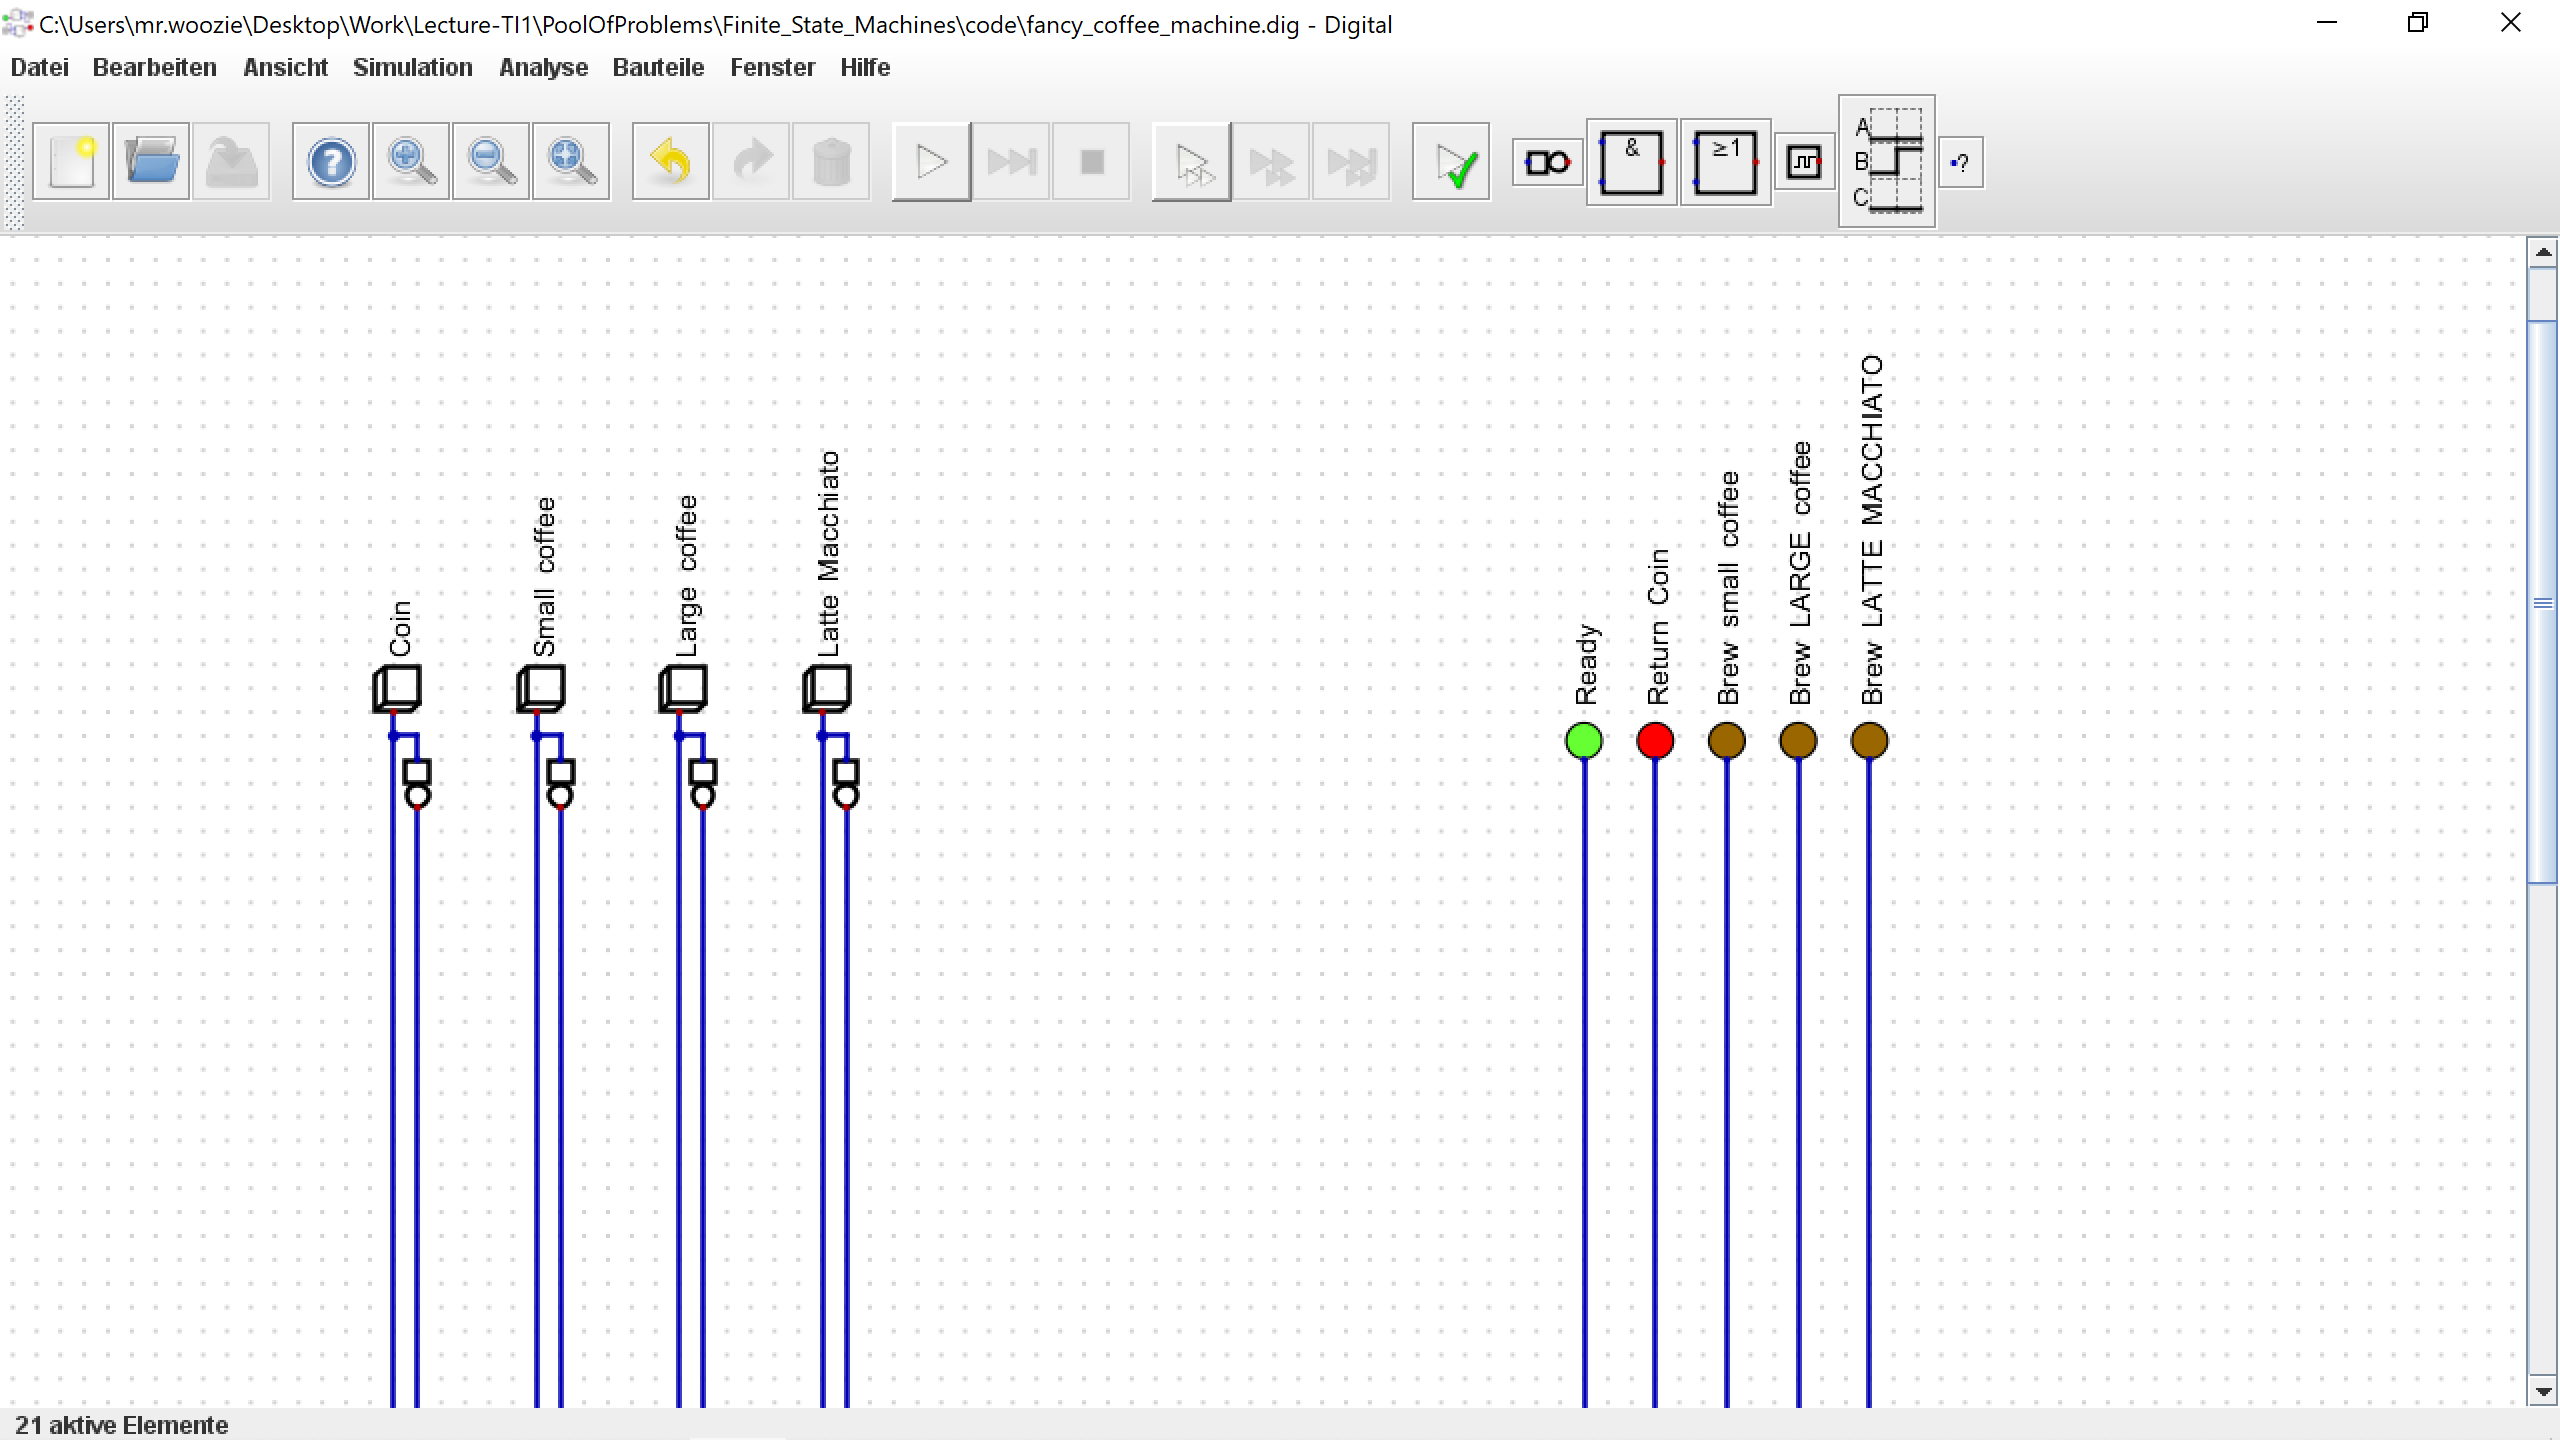Click the scrollbar up arrow
This screenshot has width=2560, height=1440.
[2543, 252]
